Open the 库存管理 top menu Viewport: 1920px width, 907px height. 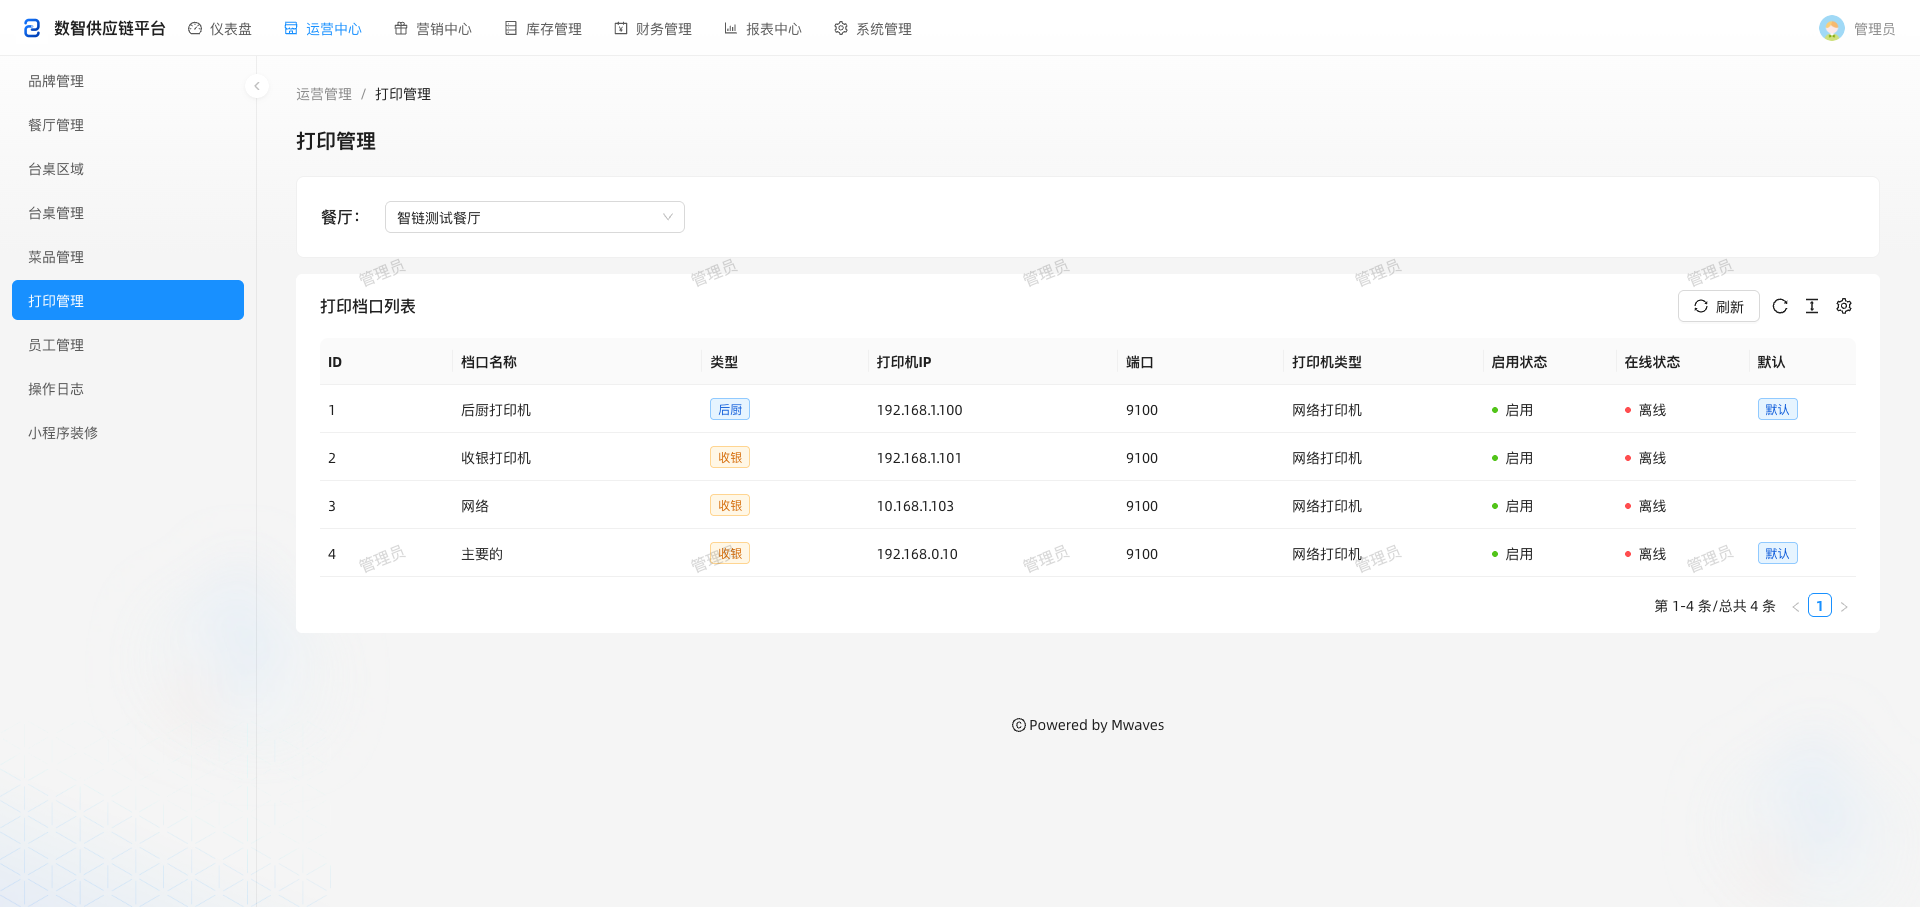click(543, 29)
